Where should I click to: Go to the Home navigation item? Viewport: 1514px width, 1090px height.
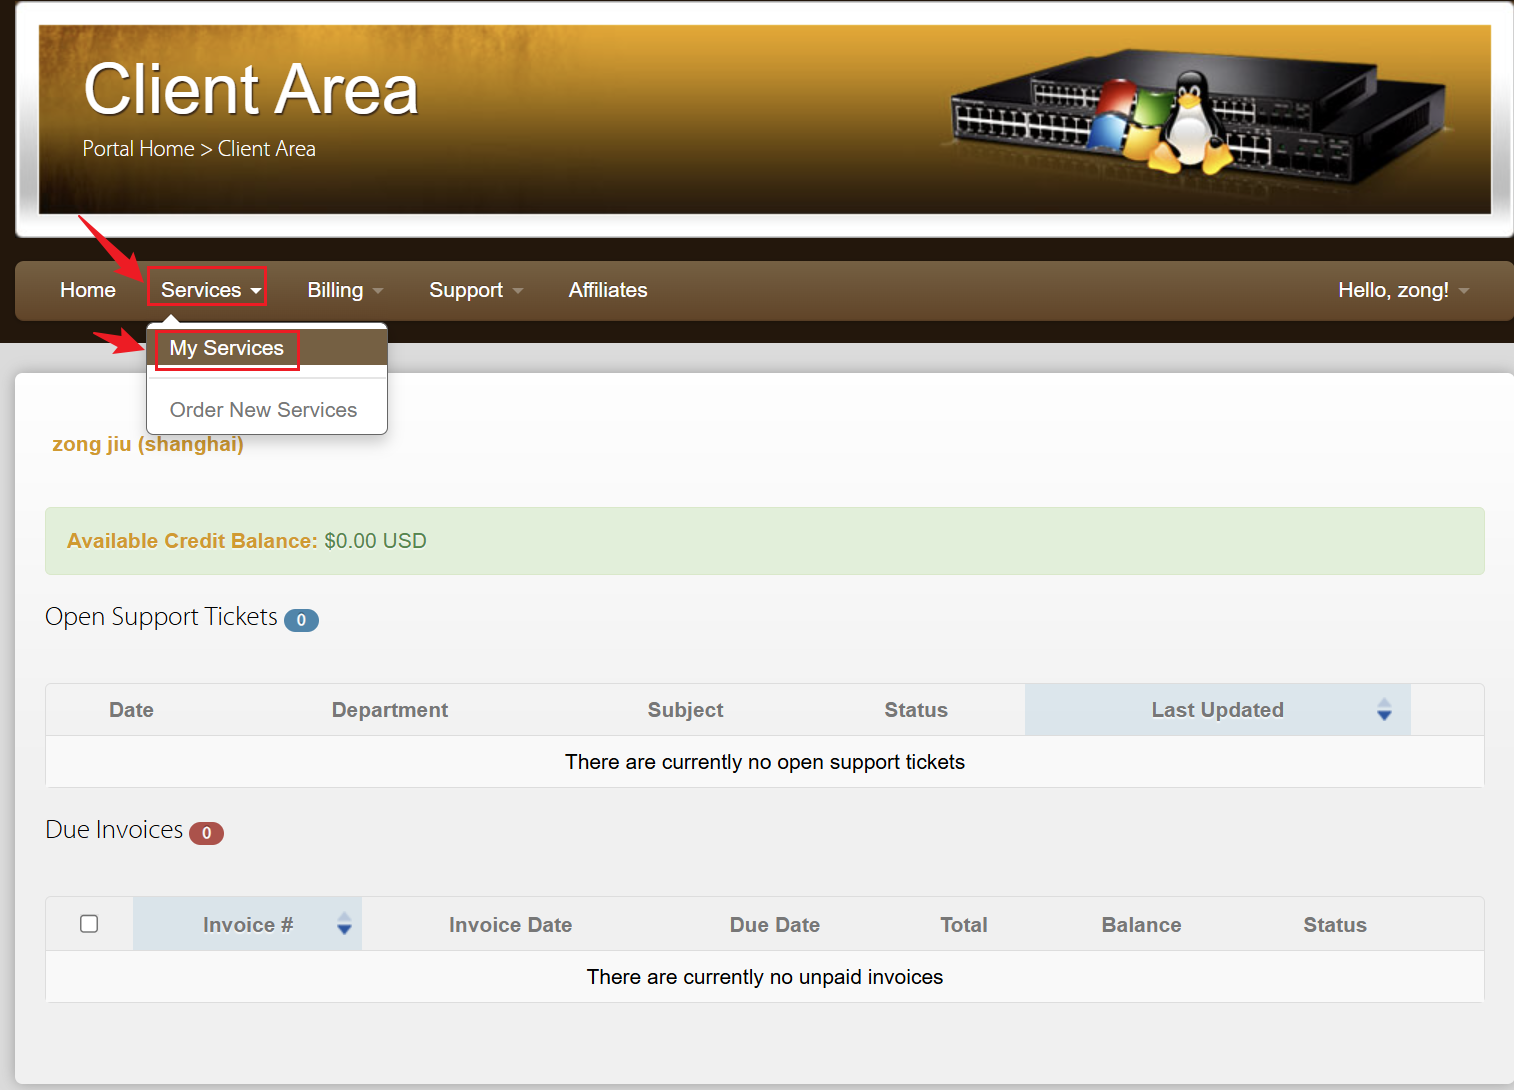(88, 290)
